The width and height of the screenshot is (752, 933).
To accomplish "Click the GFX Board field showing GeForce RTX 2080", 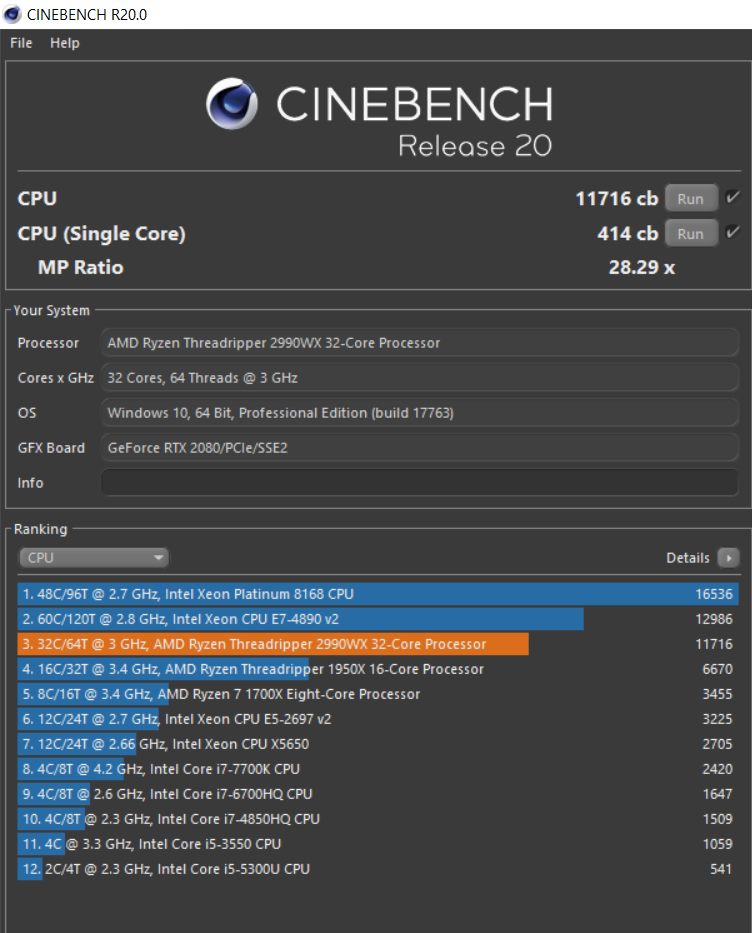I will pyautogui.click(x=420, y=447).
